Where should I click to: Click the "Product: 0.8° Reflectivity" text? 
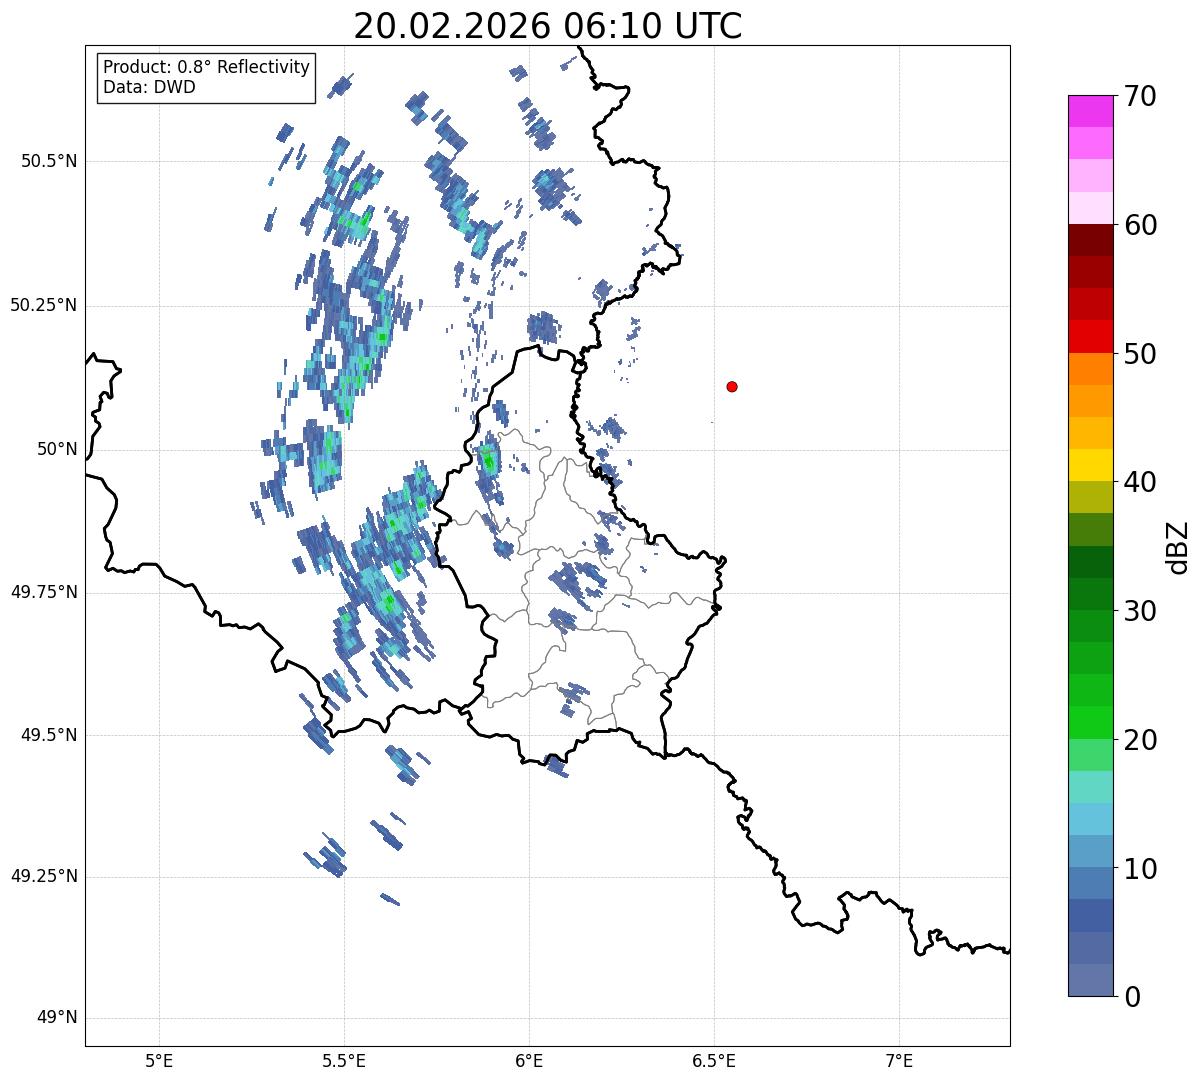click(x=207, y=67)
